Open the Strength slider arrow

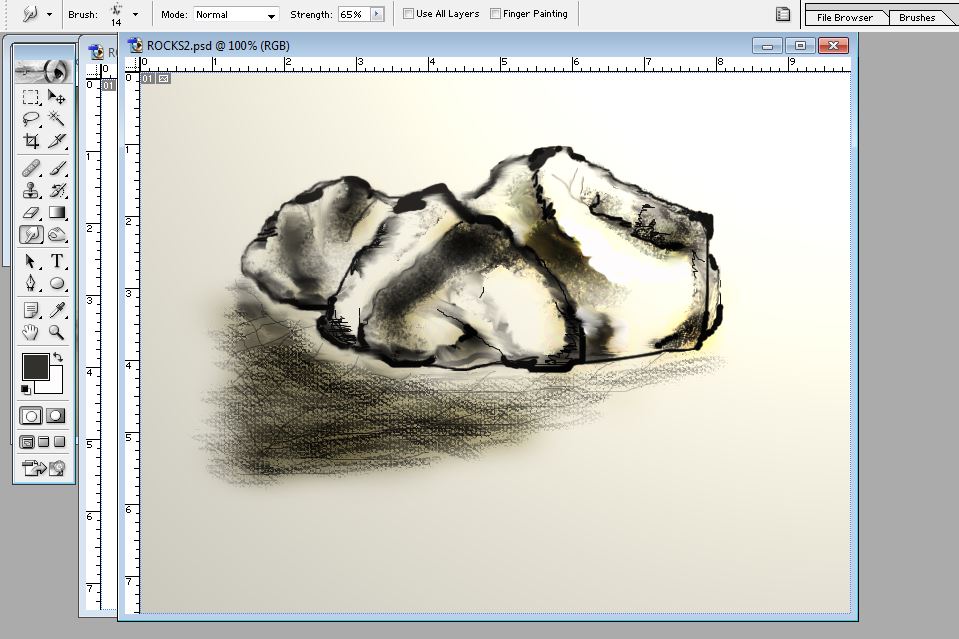376,15
